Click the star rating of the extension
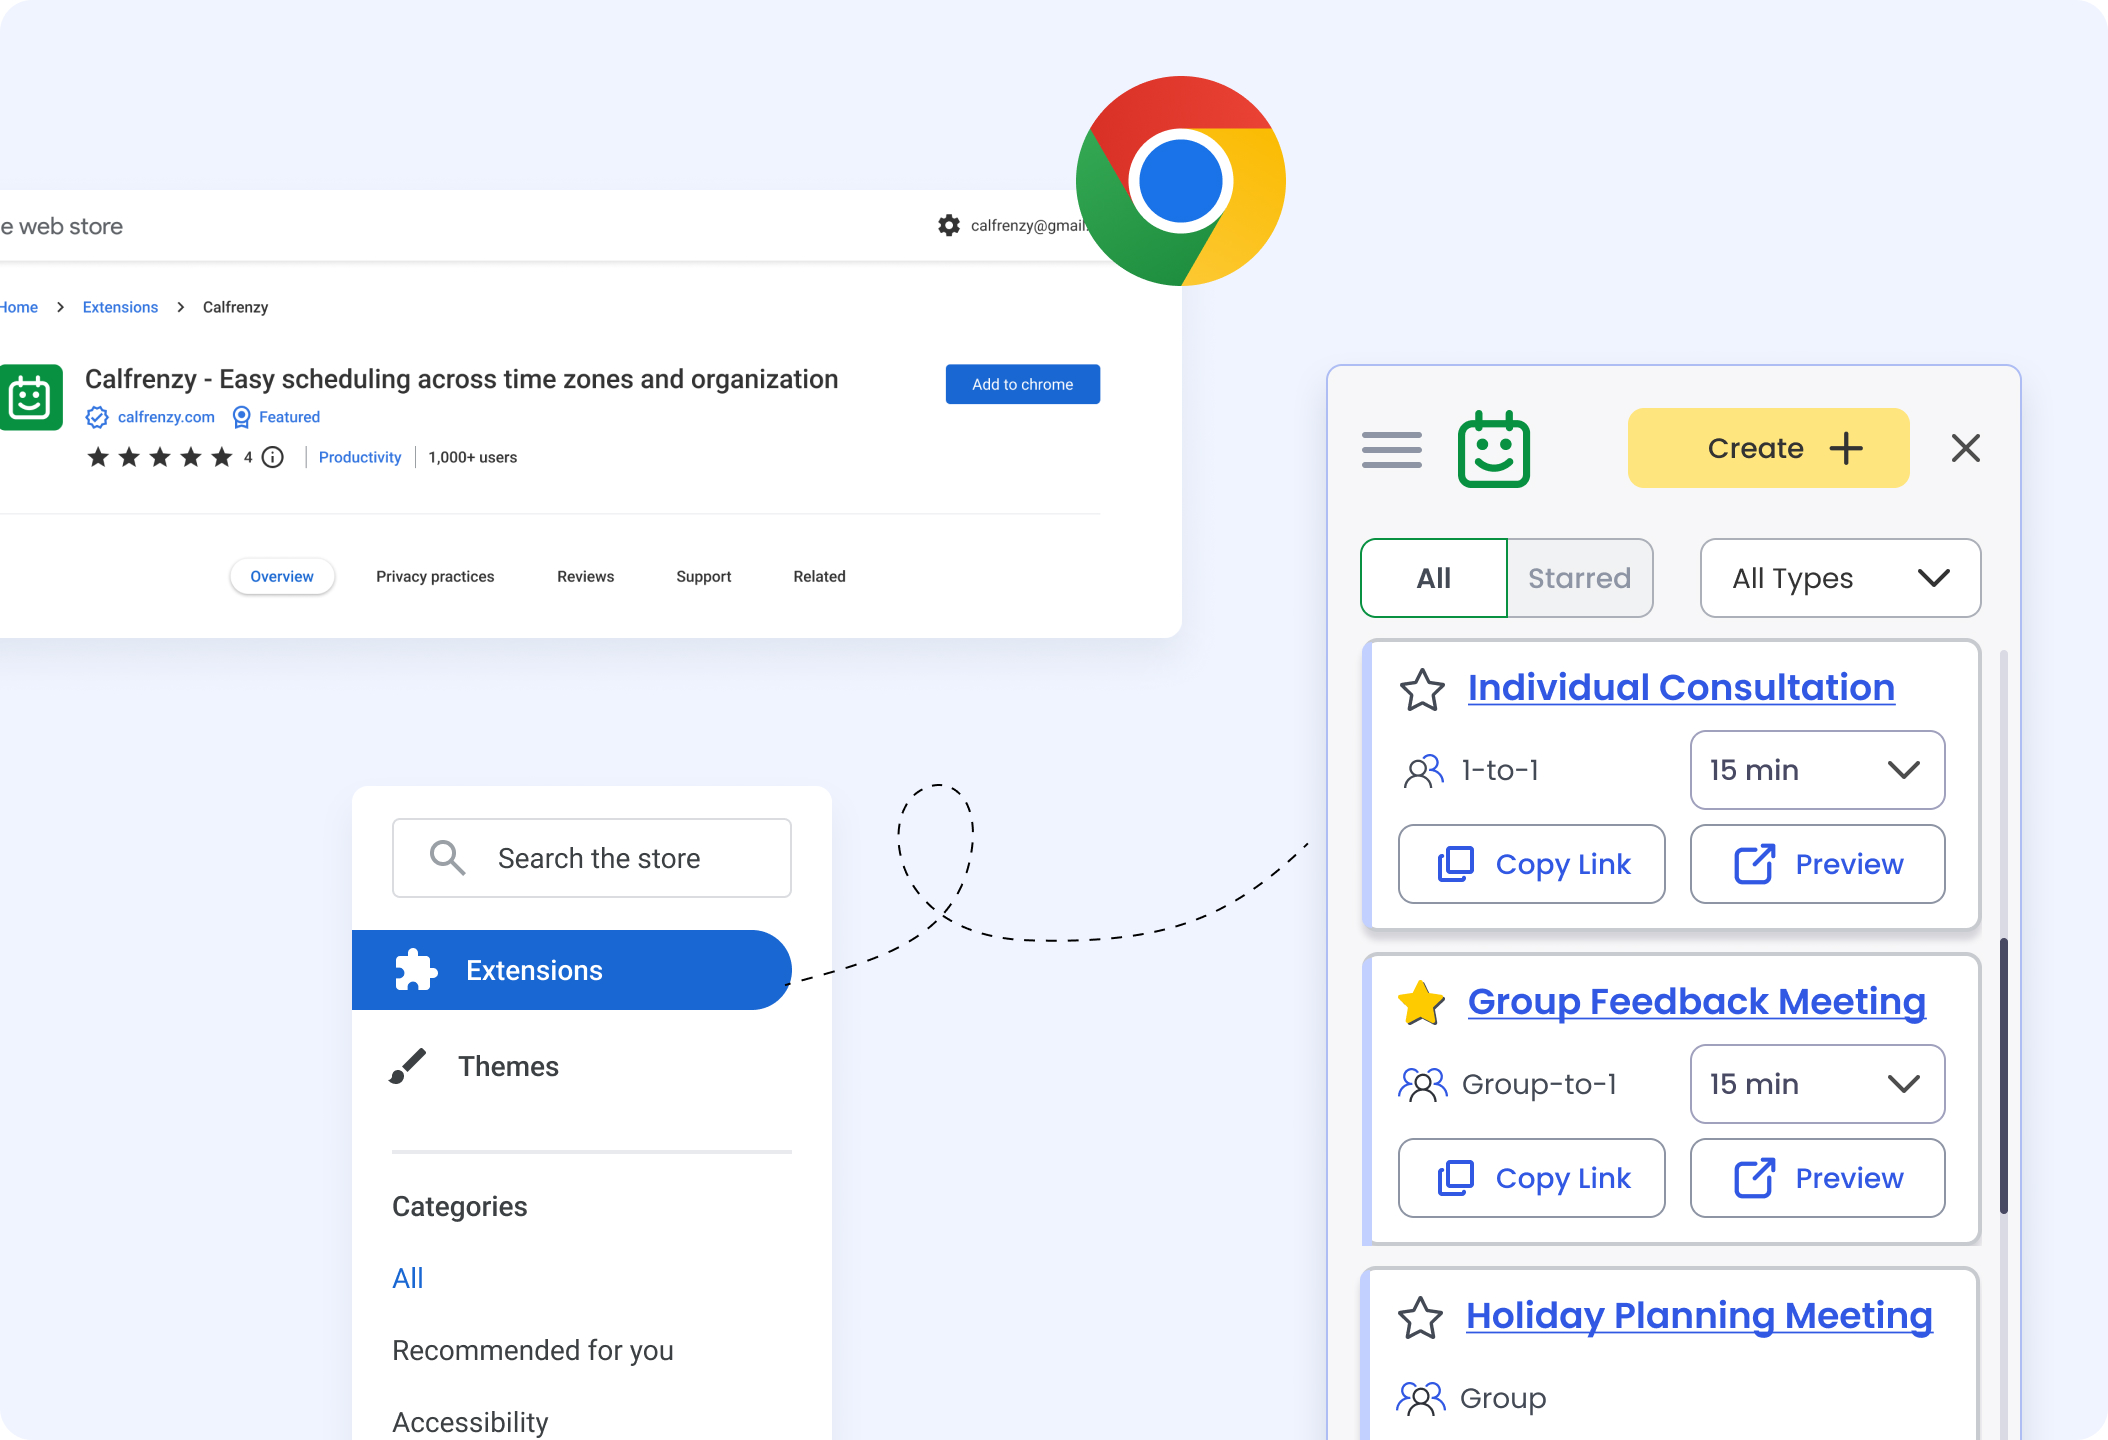Screen dimensions: 2108x1440 click(x=159, y=457)
